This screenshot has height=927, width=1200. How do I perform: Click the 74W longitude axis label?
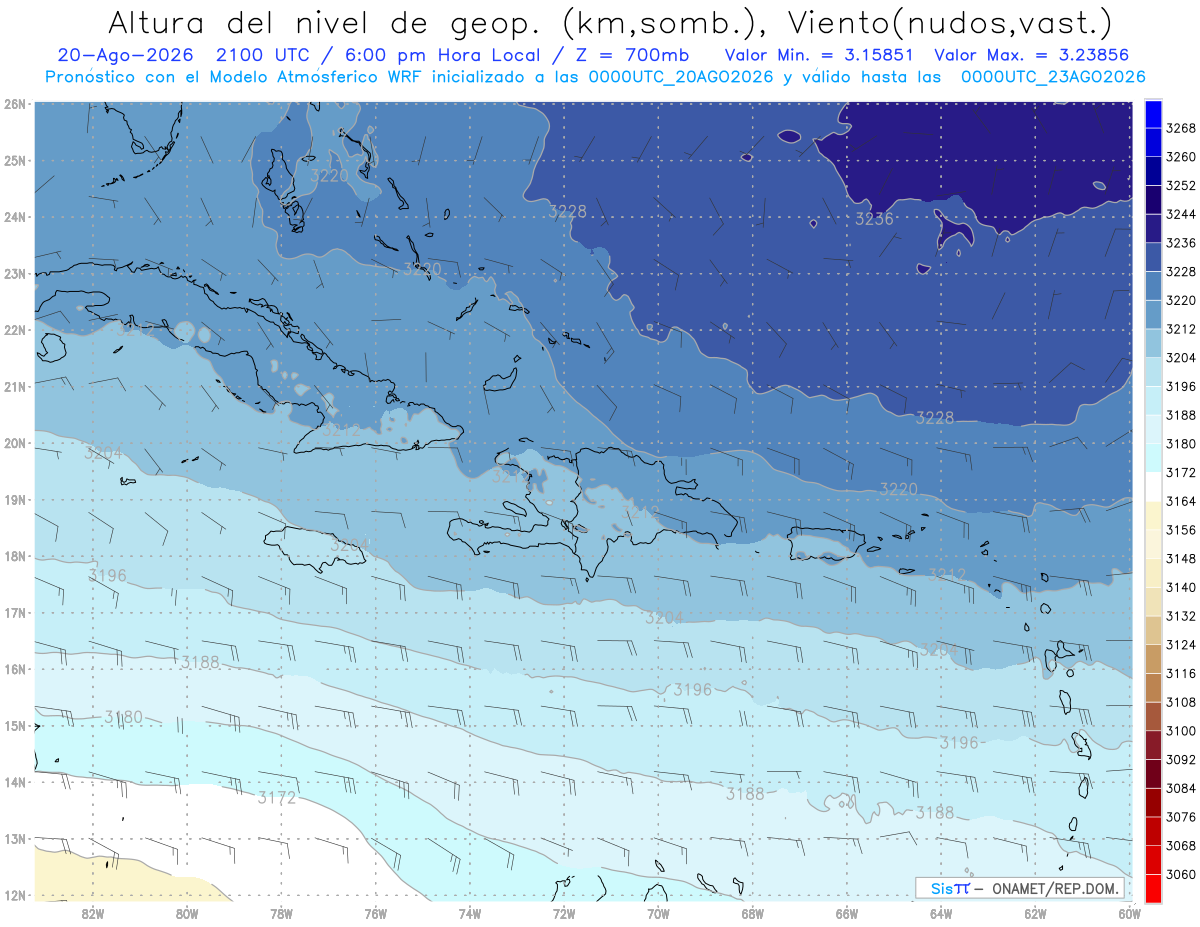[x=470, y=912]
